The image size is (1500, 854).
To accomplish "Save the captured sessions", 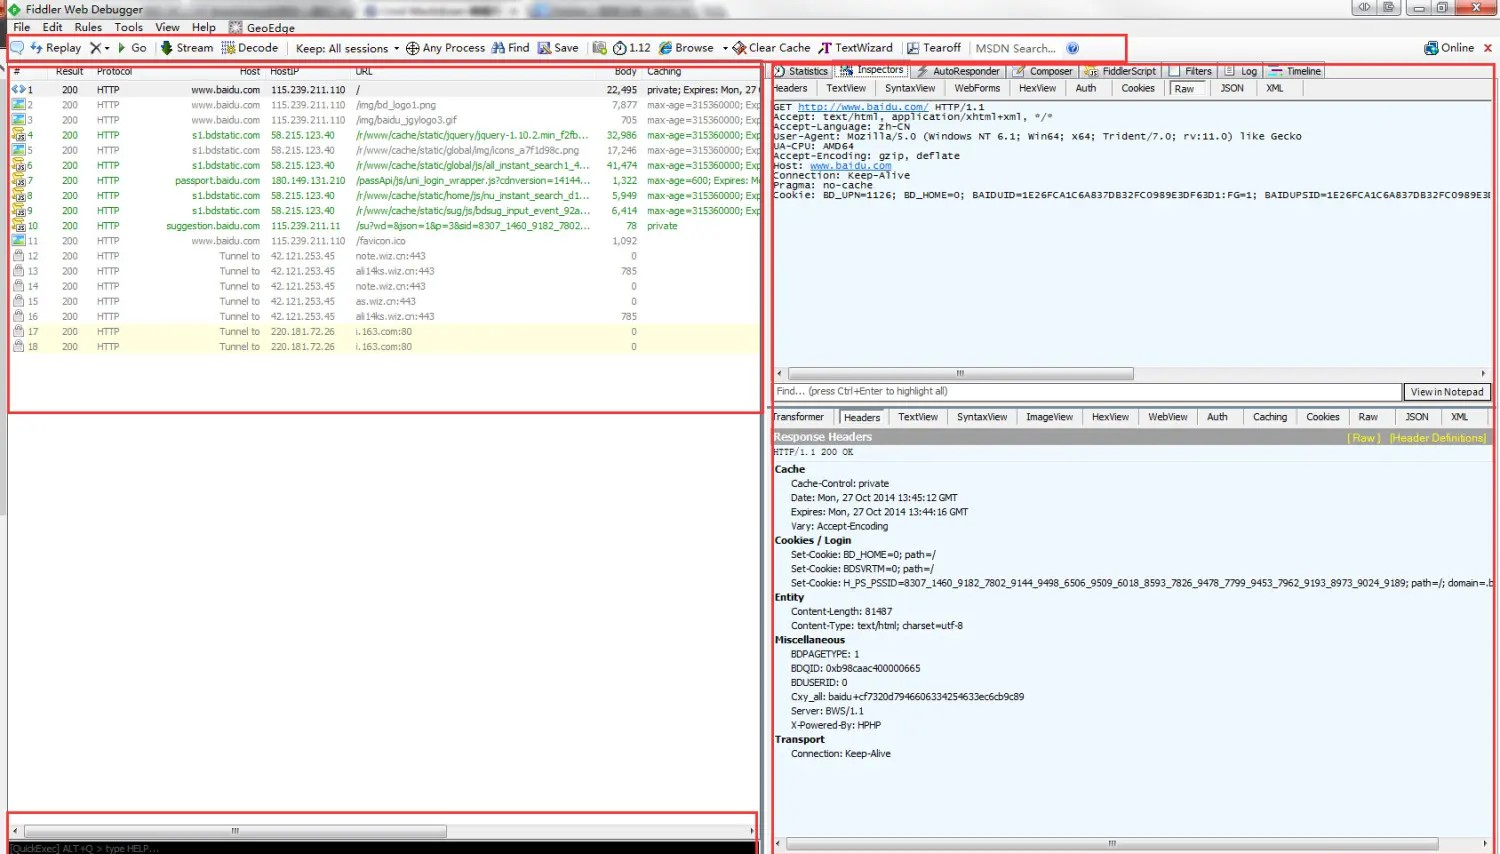I will click(x=558, y=48).
